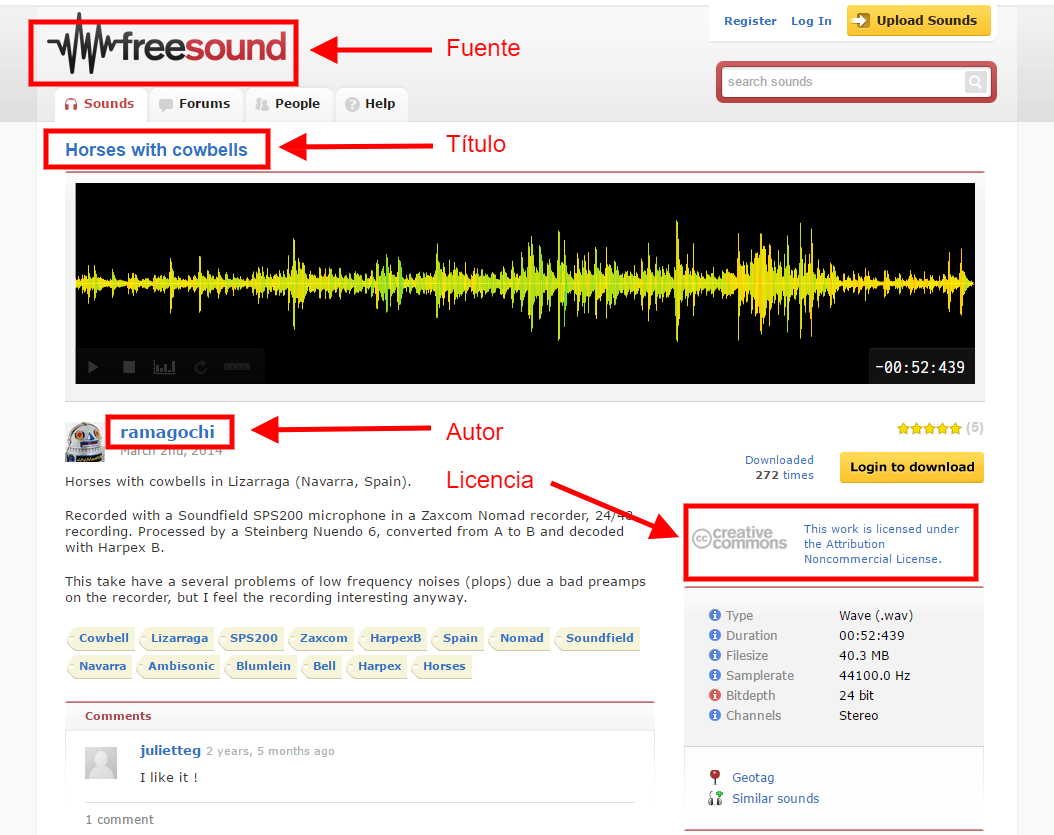
Task: Select the Cowbell tag
Action: [101, 638]
